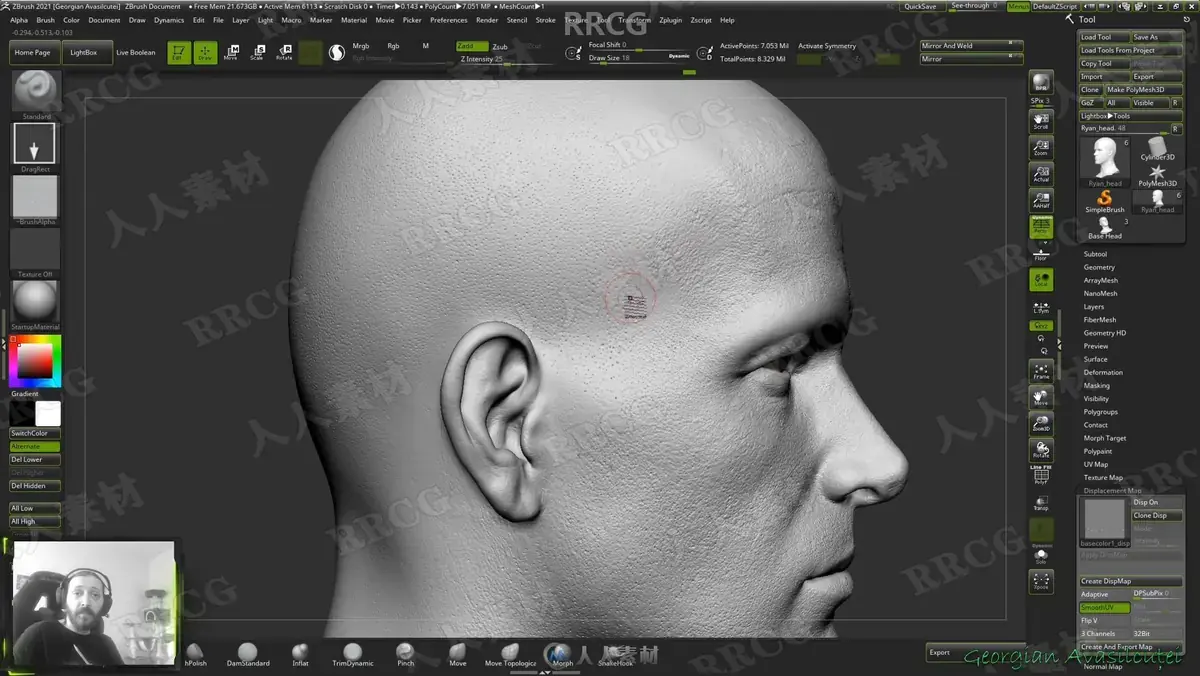Toggle Local symmetry mode
This screenshot has width=1200, height=676.
pyautogui.click(x=1041, y=281)
